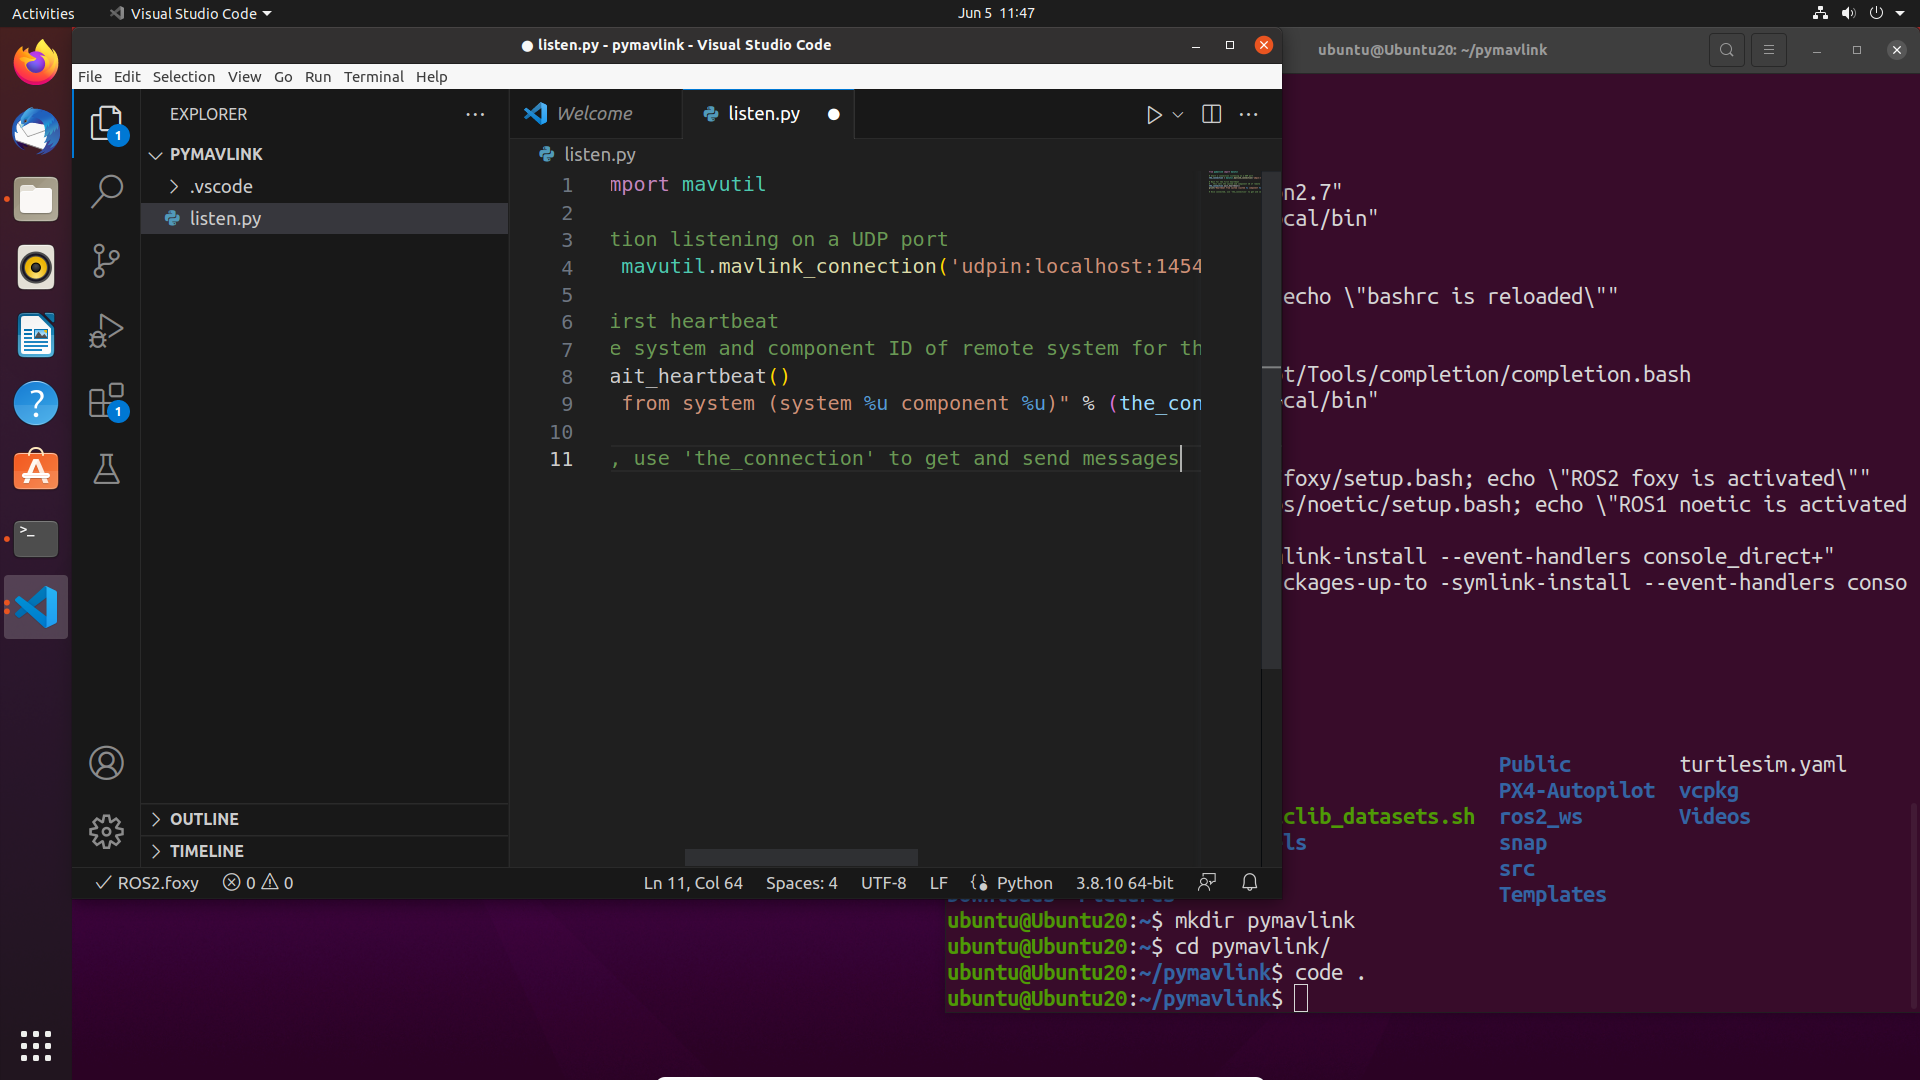Expand the OUTLINE section
Viewport: 1920px width, 1080px height.
204,819
